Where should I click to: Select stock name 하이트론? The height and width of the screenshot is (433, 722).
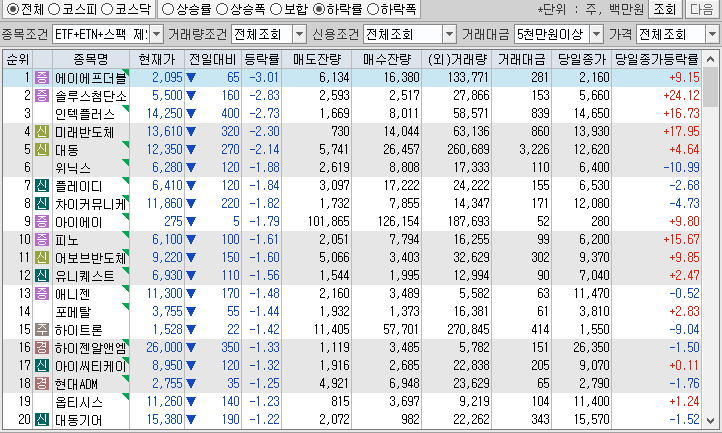point(79,330)
